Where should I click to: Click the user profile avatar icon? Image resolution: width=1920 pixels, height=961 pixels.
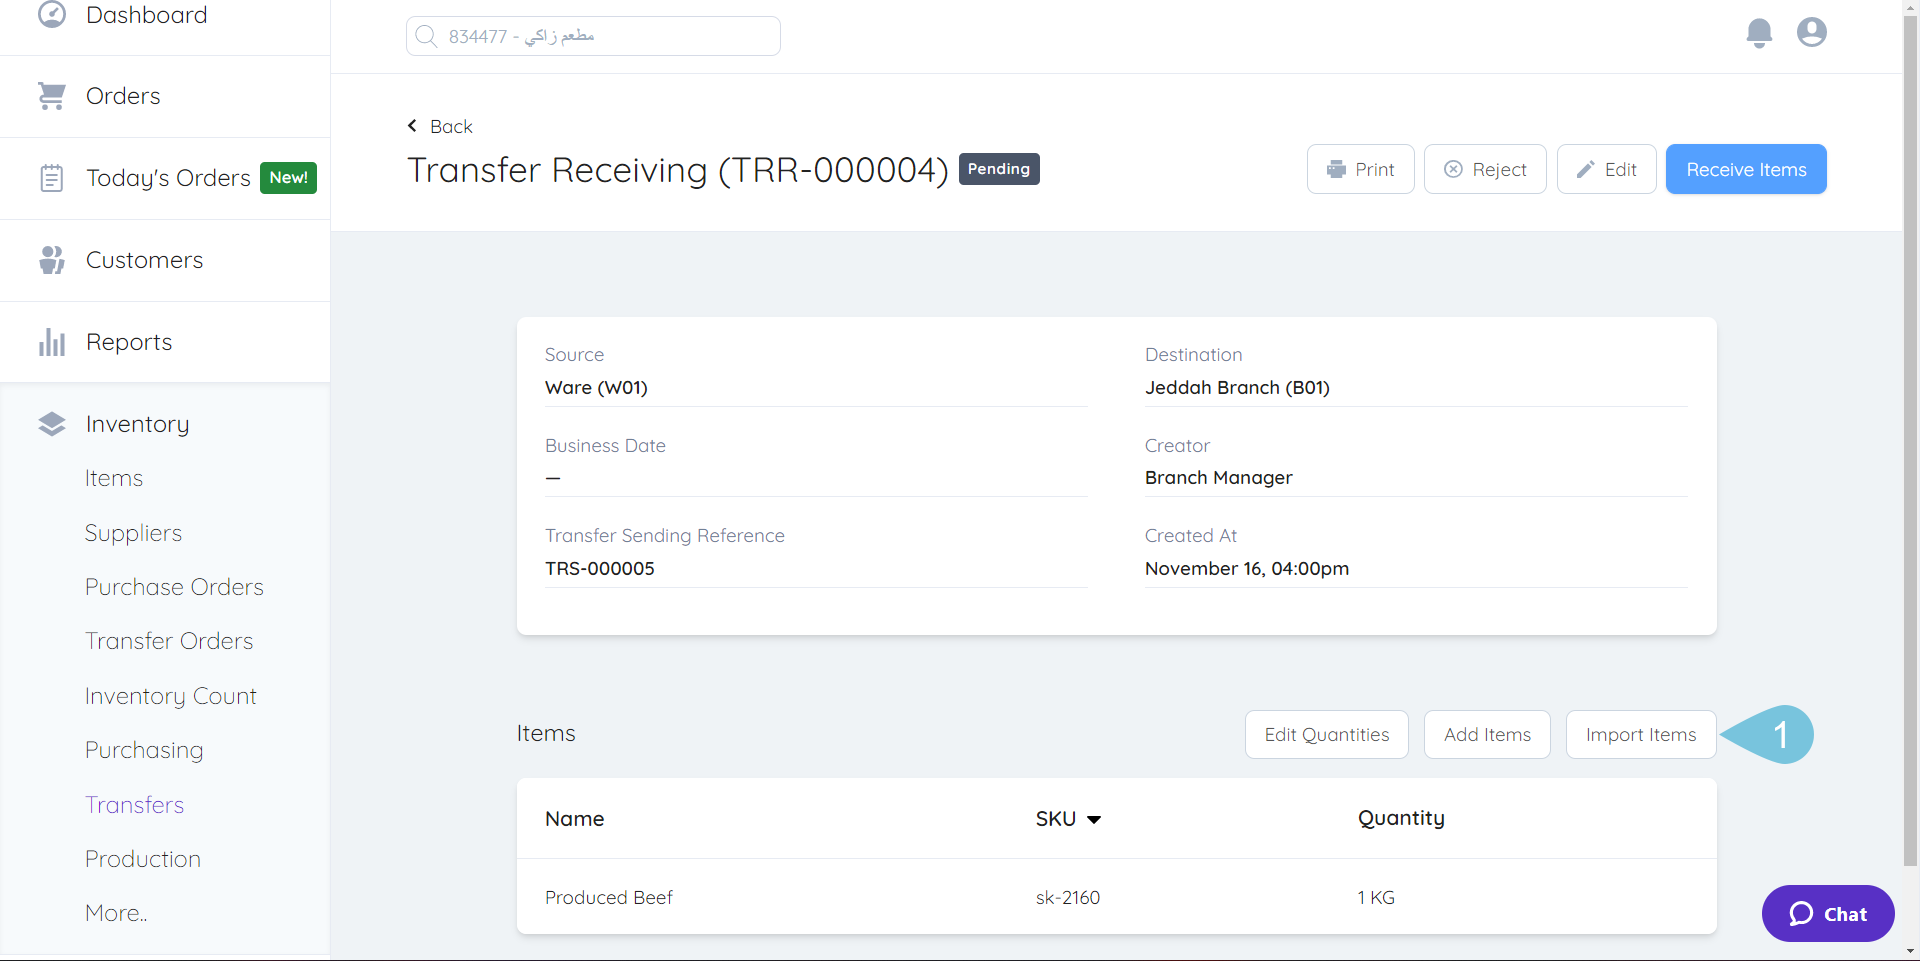click(x=1811, y=32)
